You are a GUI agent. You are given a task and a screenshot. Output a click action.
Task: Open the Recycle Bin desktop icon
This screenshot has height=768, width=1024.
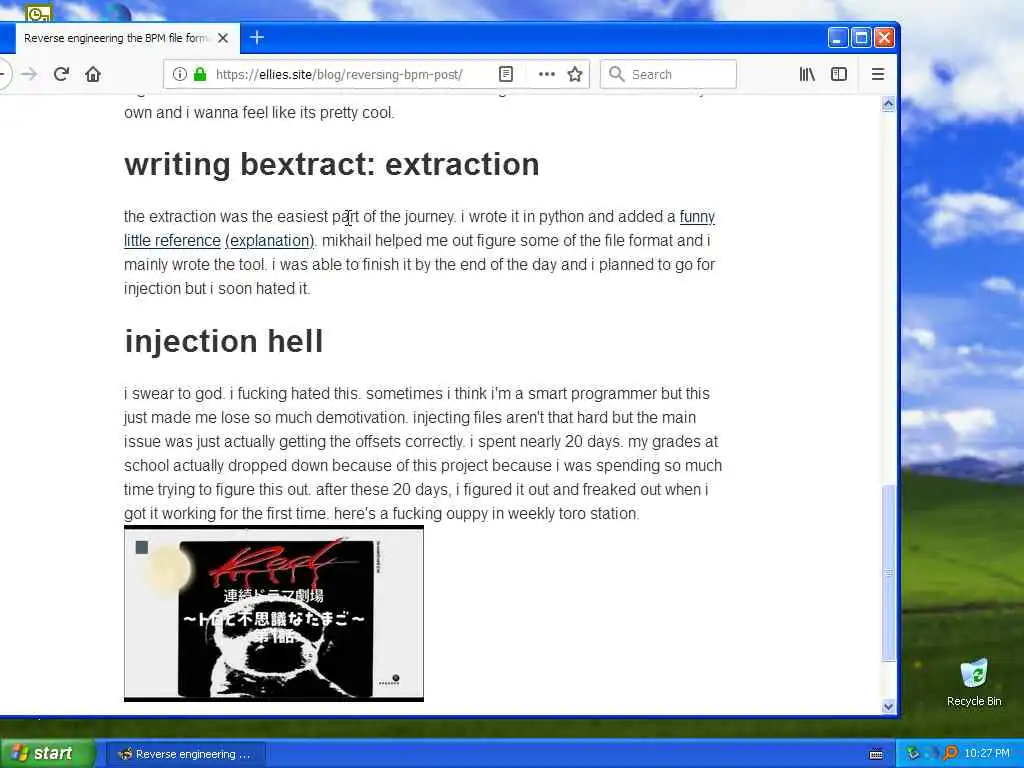(974, 682)
